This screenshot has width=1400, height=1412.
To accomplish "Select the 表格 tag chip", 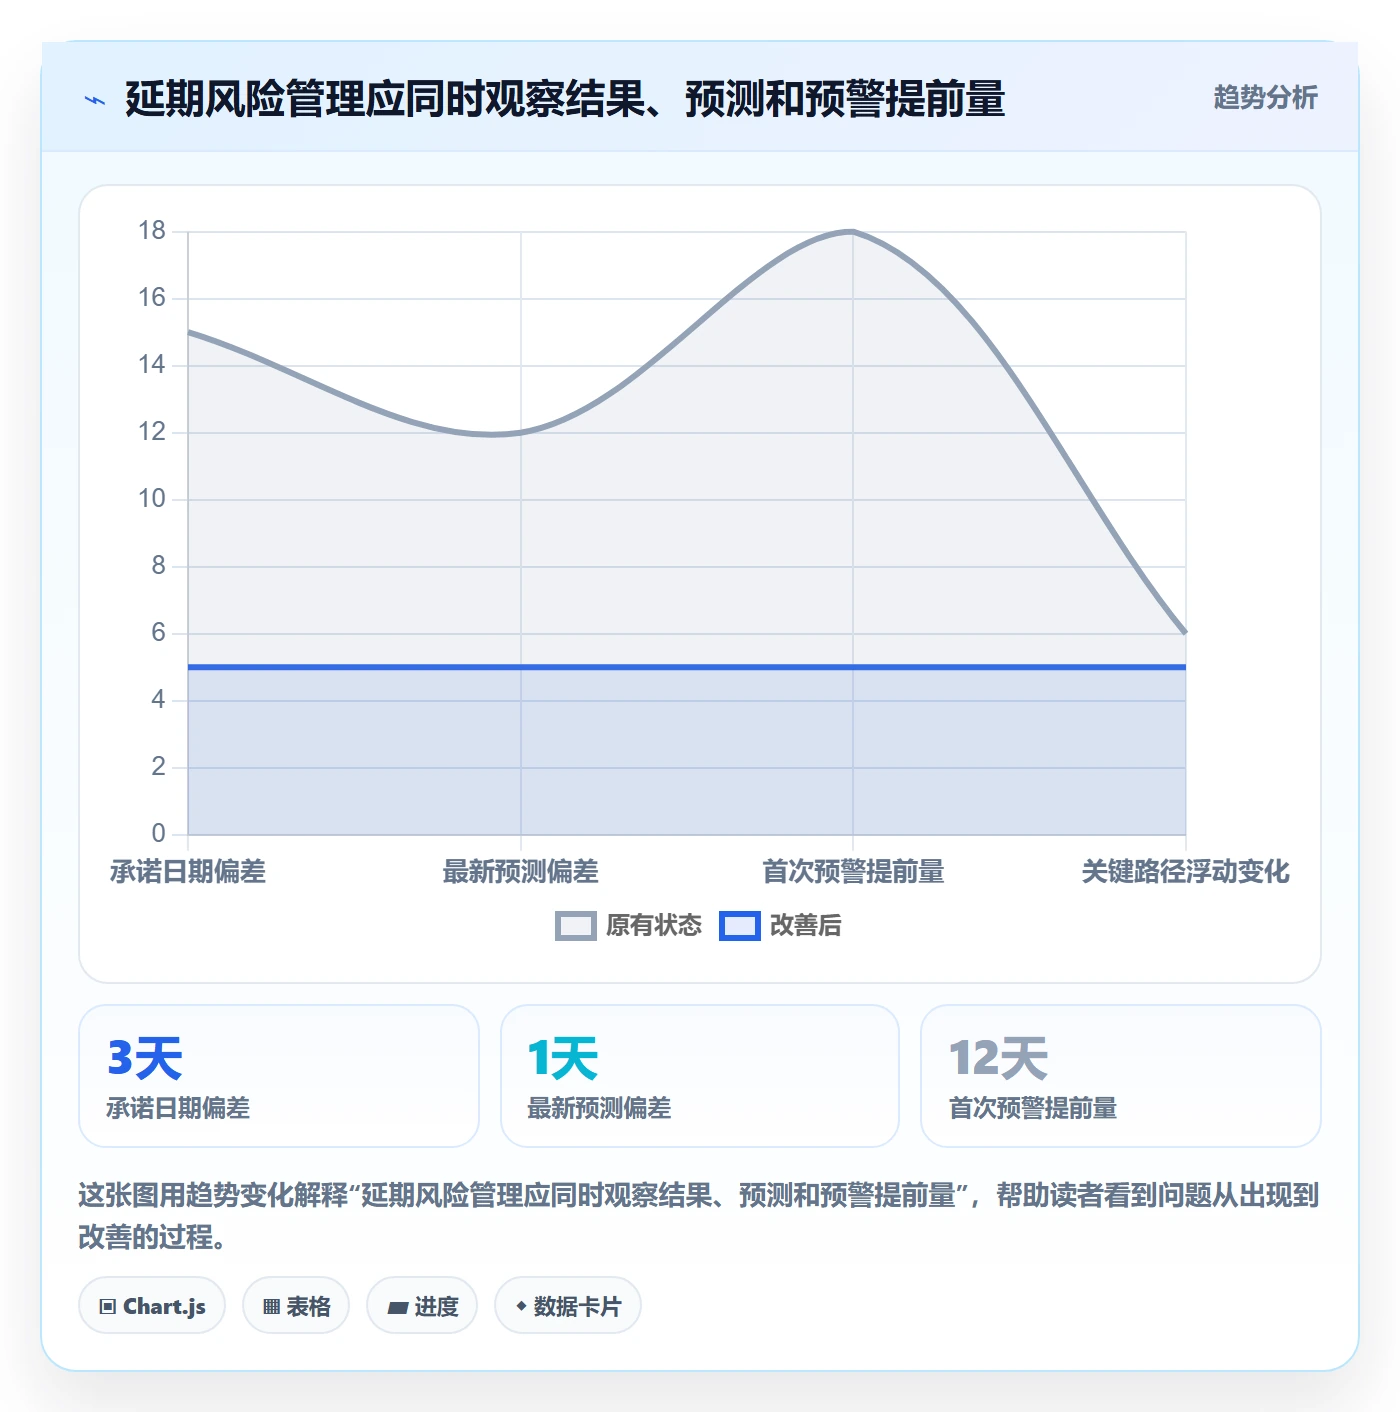I will pyautogui.click(x=296, y=1306).
